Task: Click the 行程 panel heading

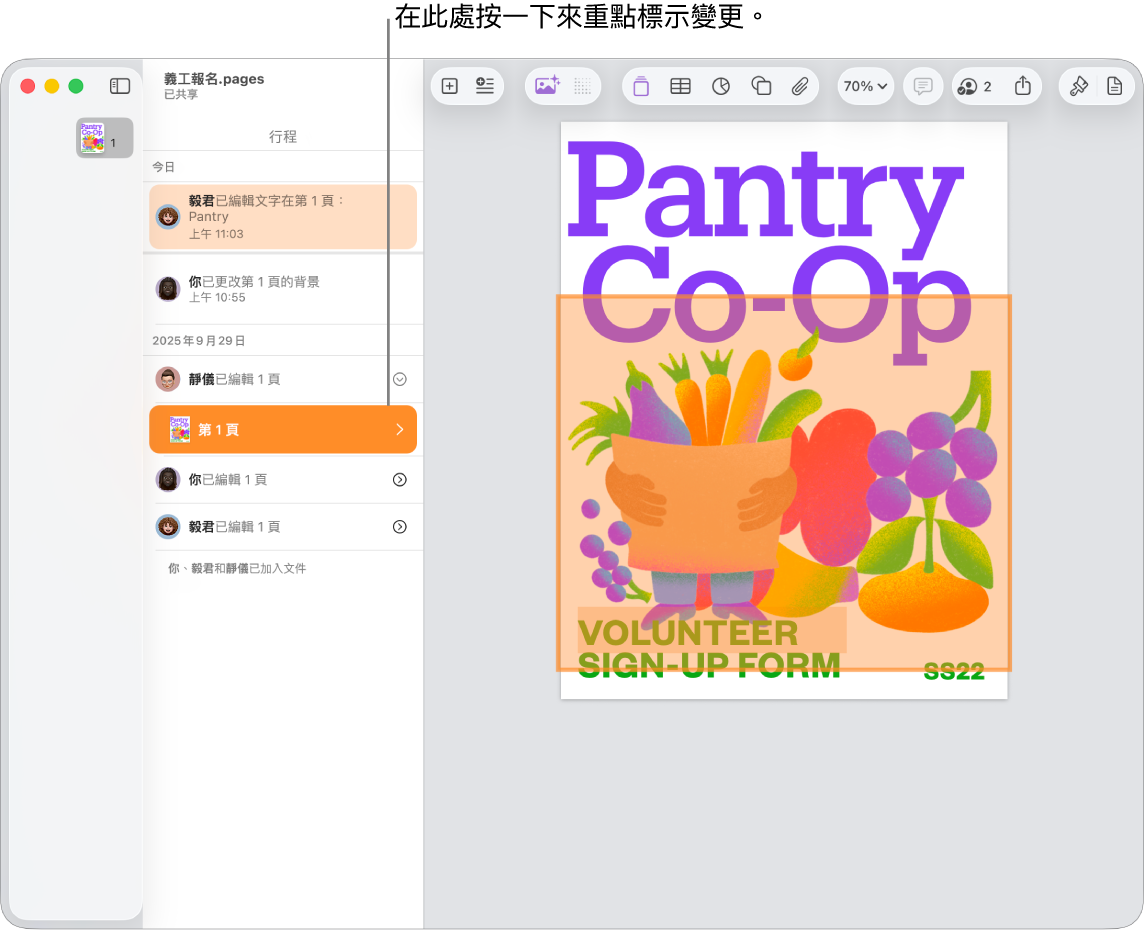Action: point(283,136)
